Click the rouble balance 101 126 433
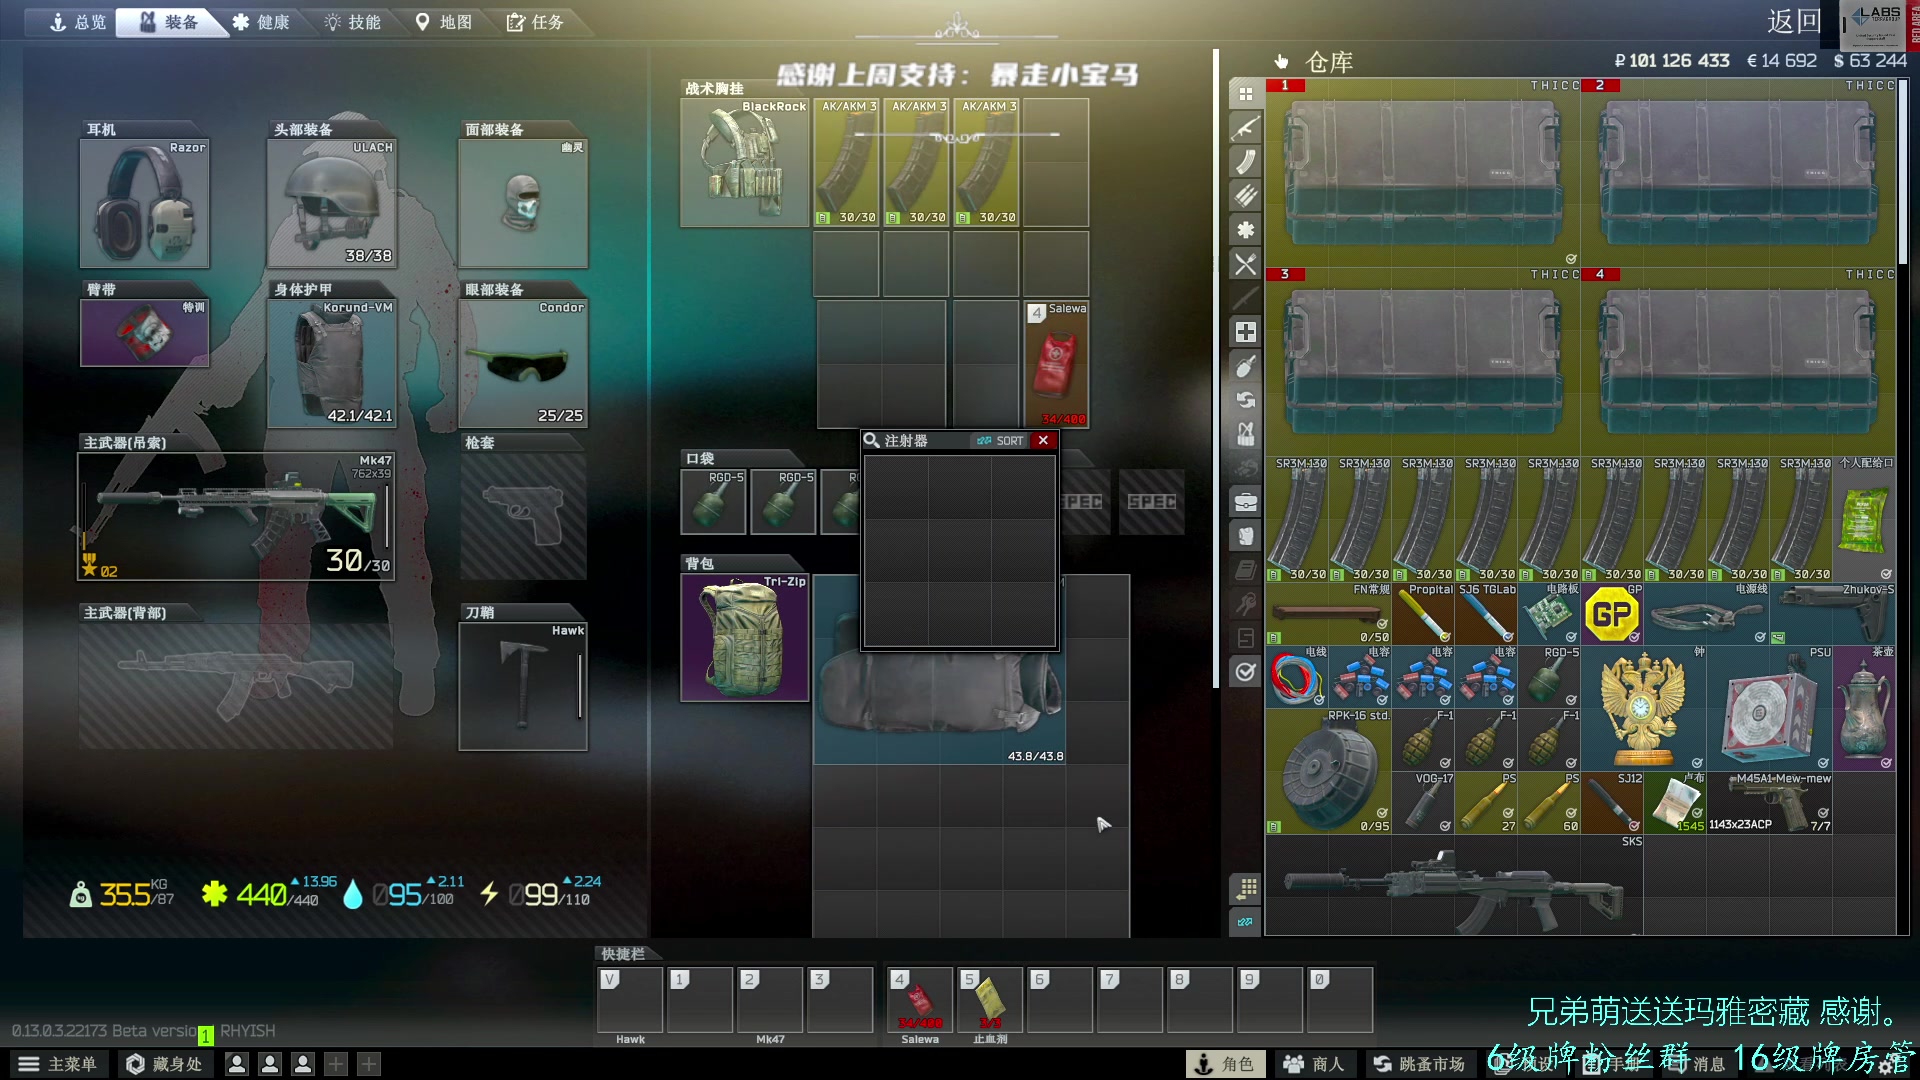 pyautogui.click(x=1672, y=61)
